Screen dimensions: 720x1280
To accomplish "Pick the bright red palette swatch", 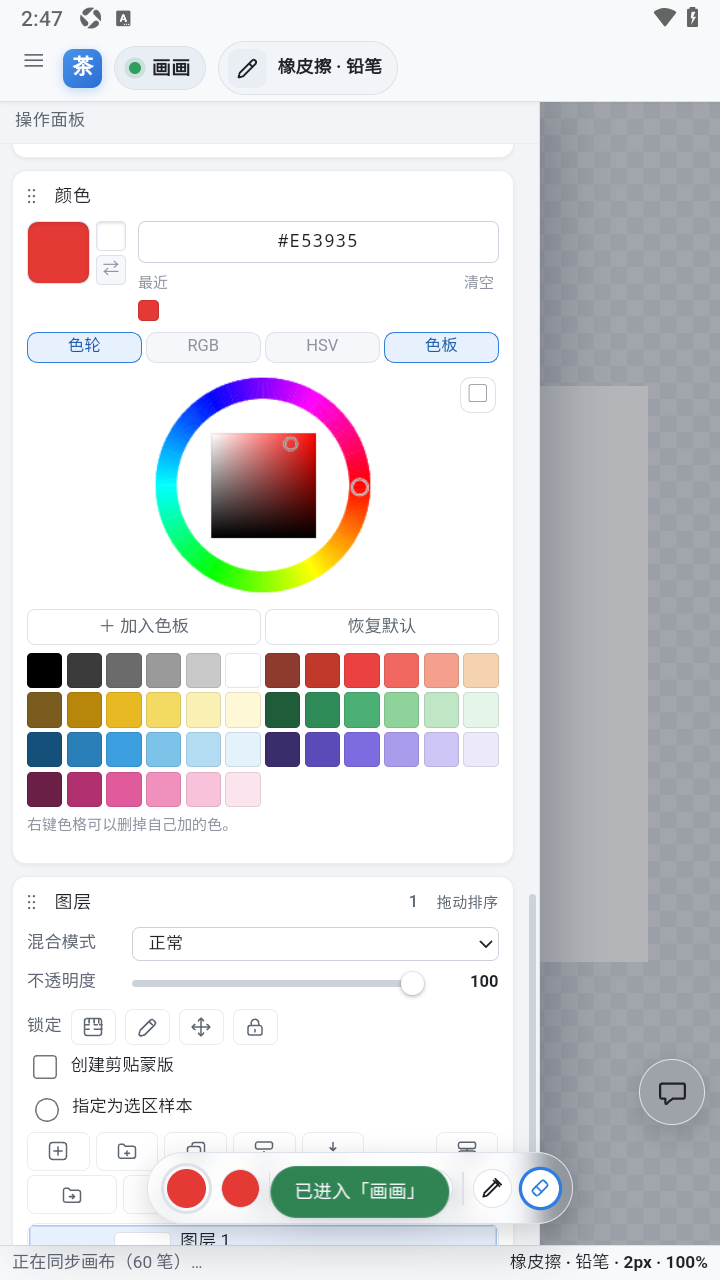I will coord(362,671).
